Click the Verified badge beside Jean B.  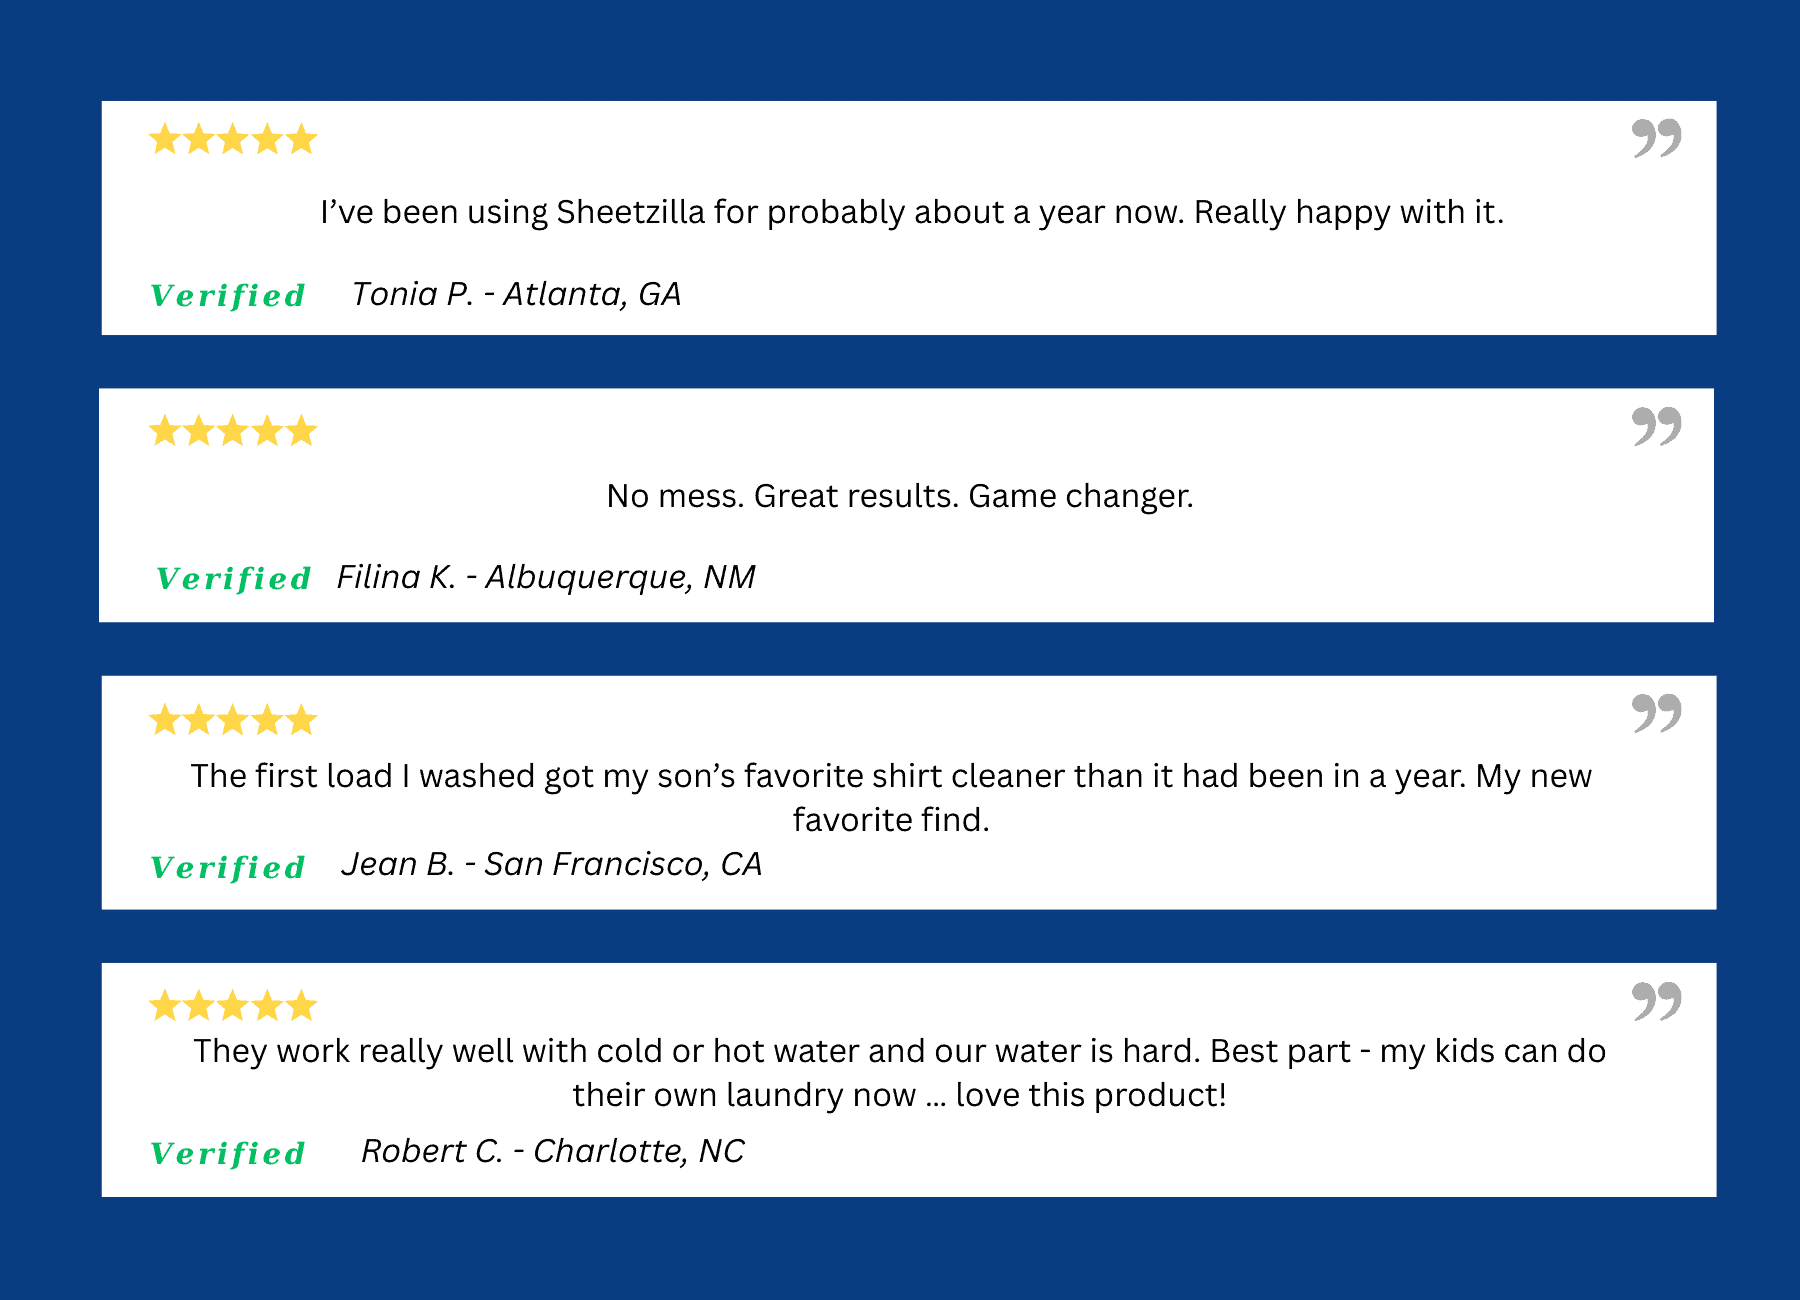pyautogui.click(x=228, y=867)
